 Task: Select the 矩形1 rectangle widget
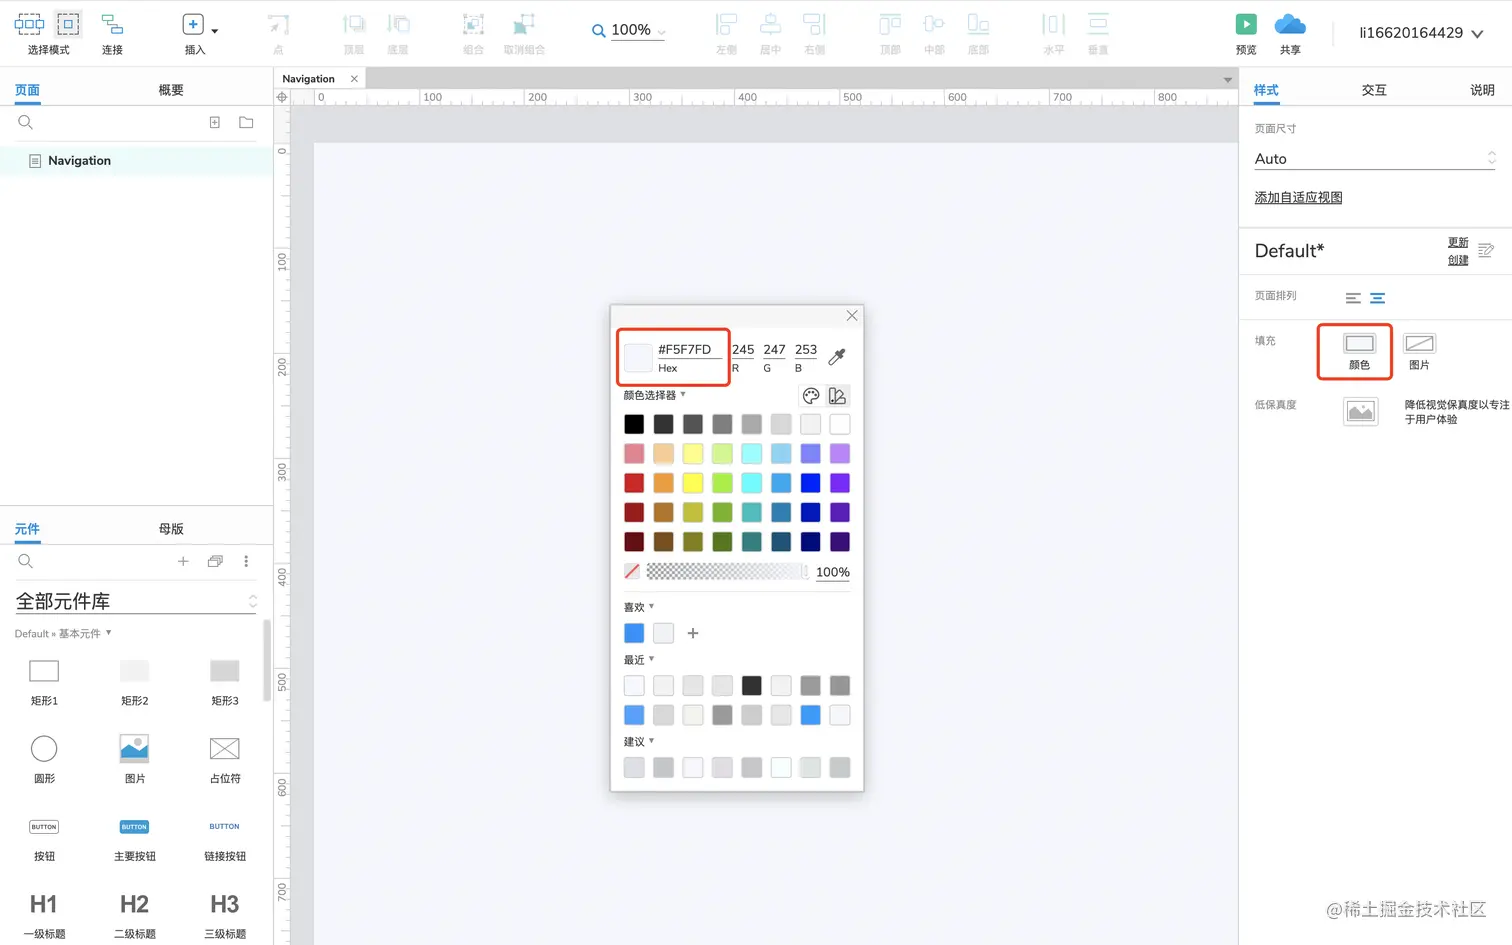(44, 681)
